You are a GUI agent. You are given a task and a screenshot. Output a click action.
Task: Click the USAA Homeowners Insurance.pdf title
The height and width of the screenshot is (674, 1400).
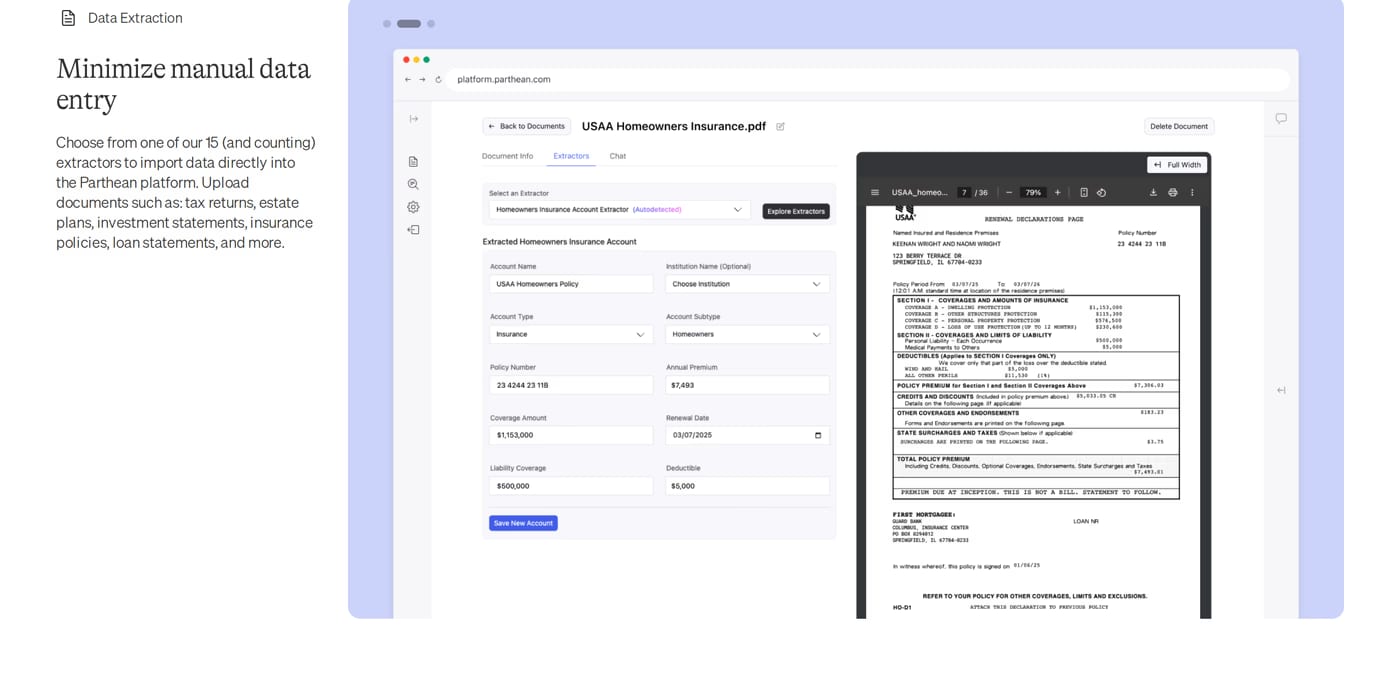674,126
